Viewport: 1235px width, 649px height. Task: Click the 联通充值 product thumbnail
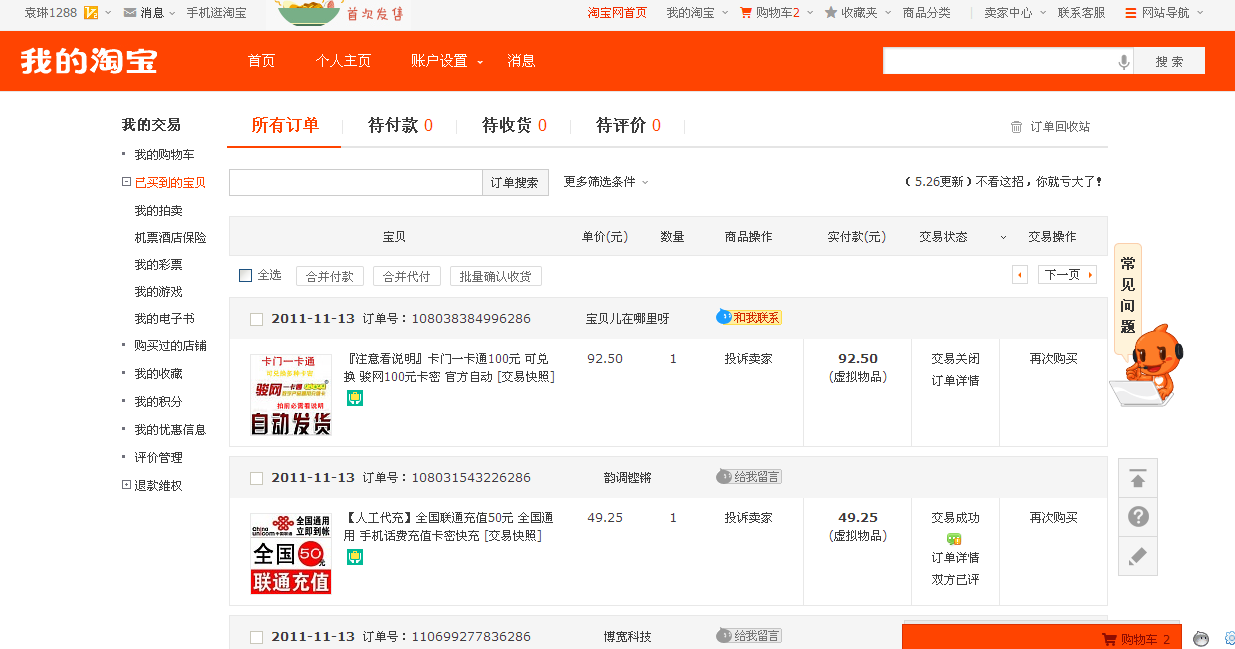point(291,553)
